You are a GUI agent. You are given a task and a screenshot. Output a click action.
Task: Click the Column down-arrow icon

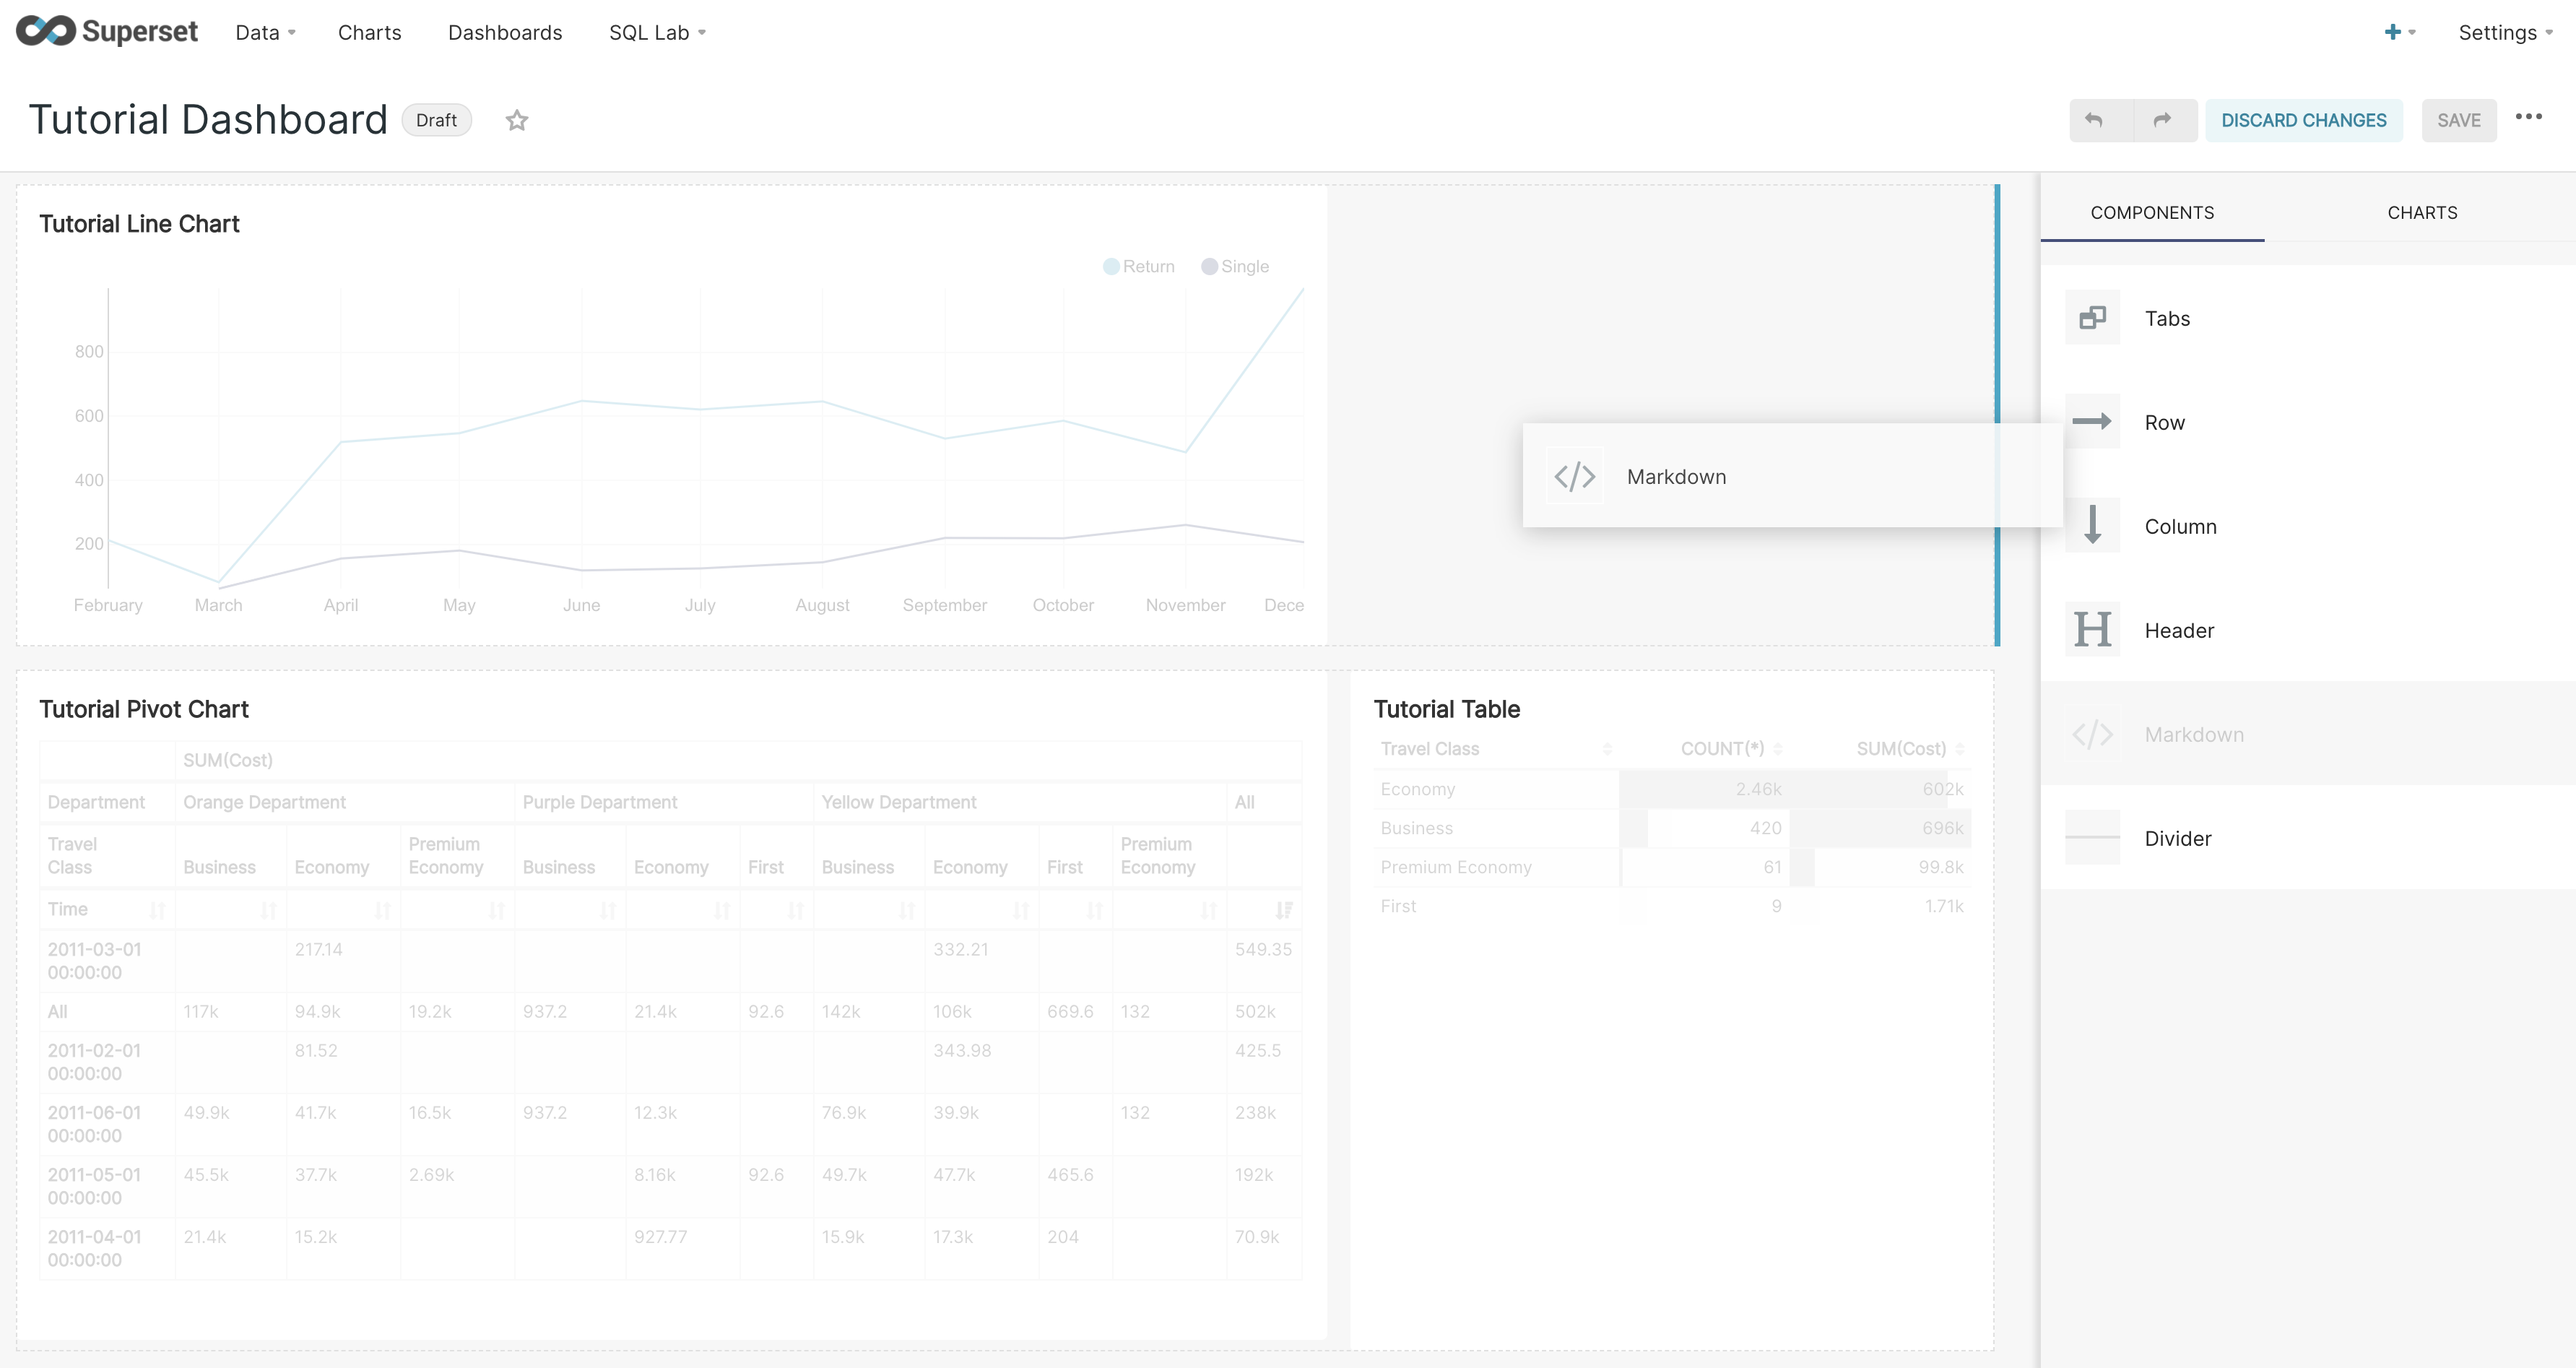pos(2092,526)
